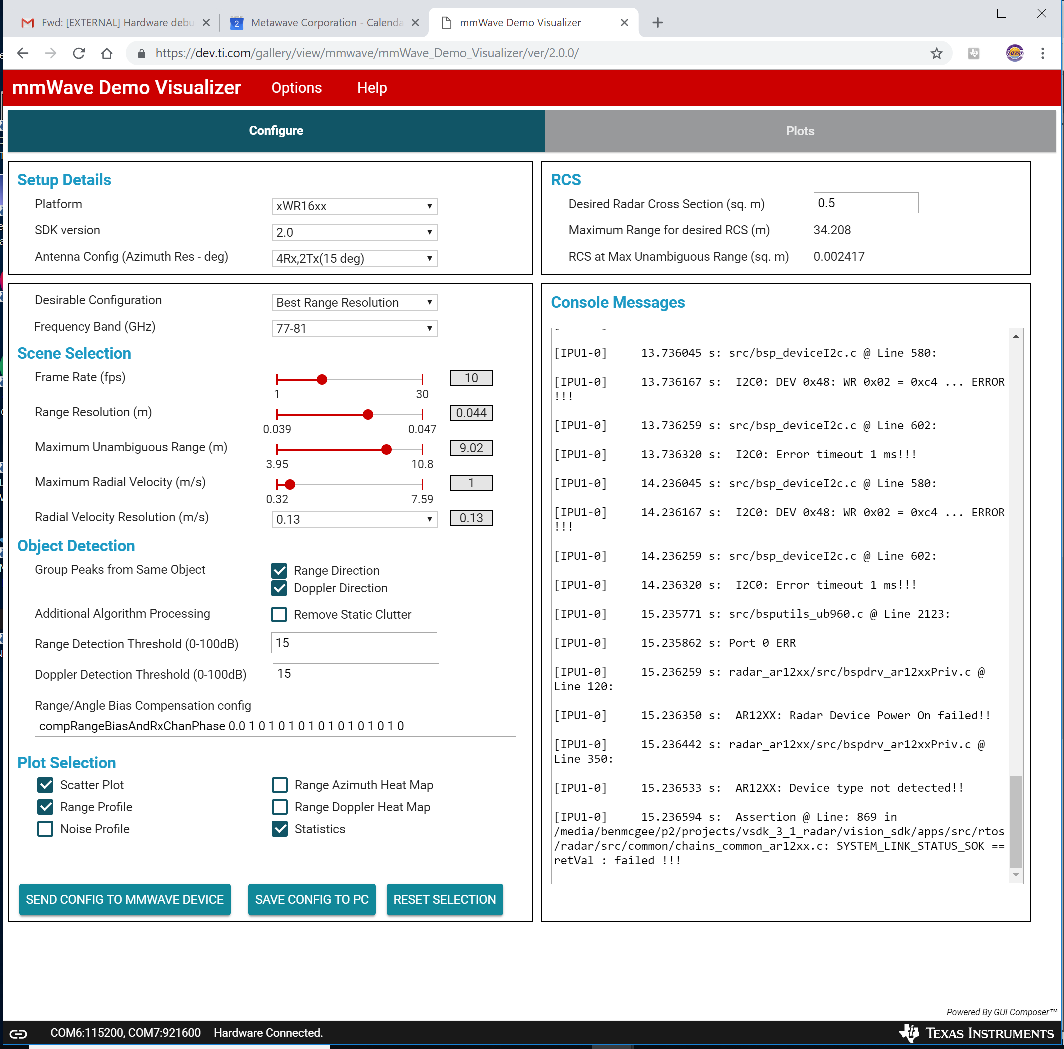Click the Frame Rate slider handle

(x=322, y=379)
